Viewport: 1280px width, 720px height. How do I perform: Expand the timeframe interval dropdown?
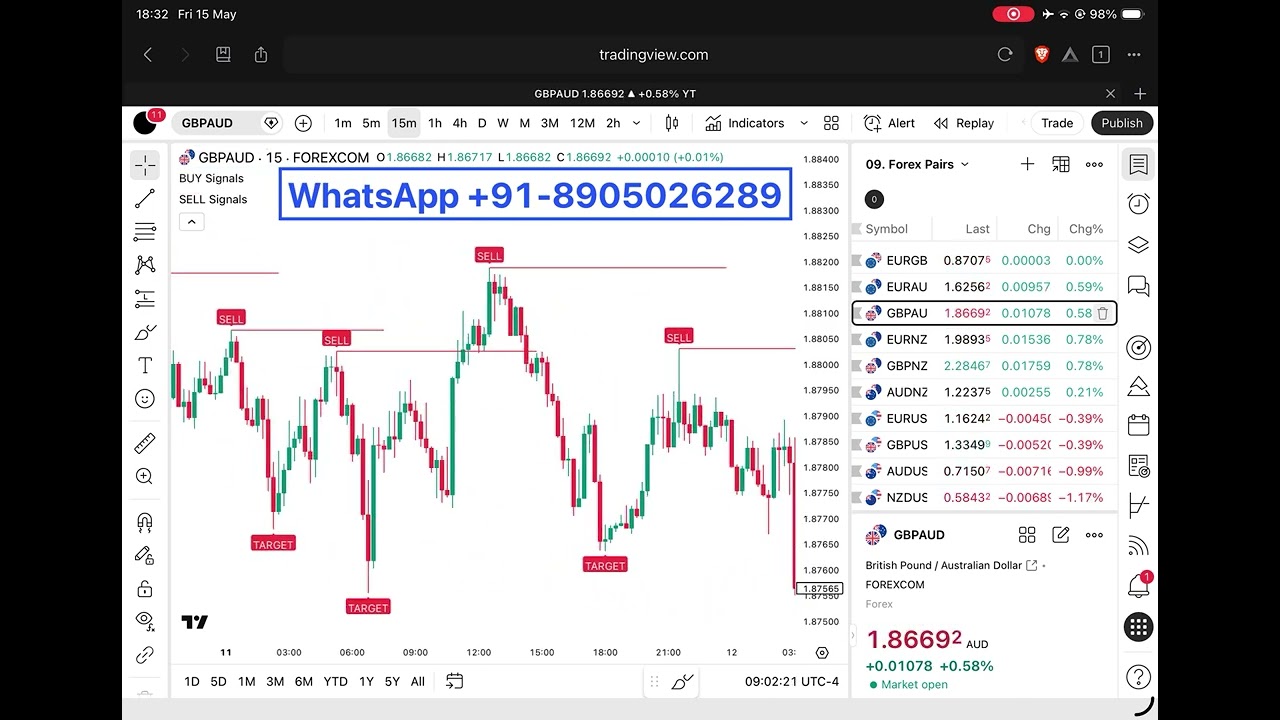pos(636,123)
